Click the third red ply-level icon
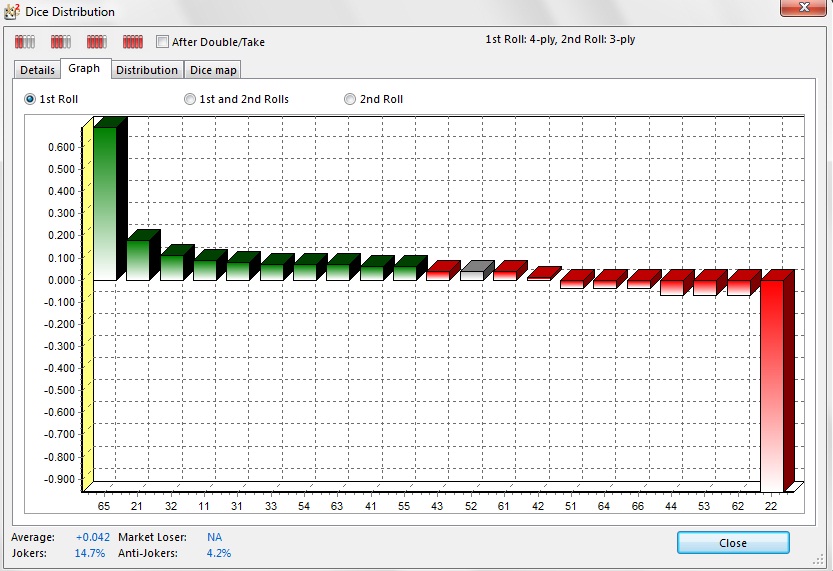 click(x=97, y=42)
